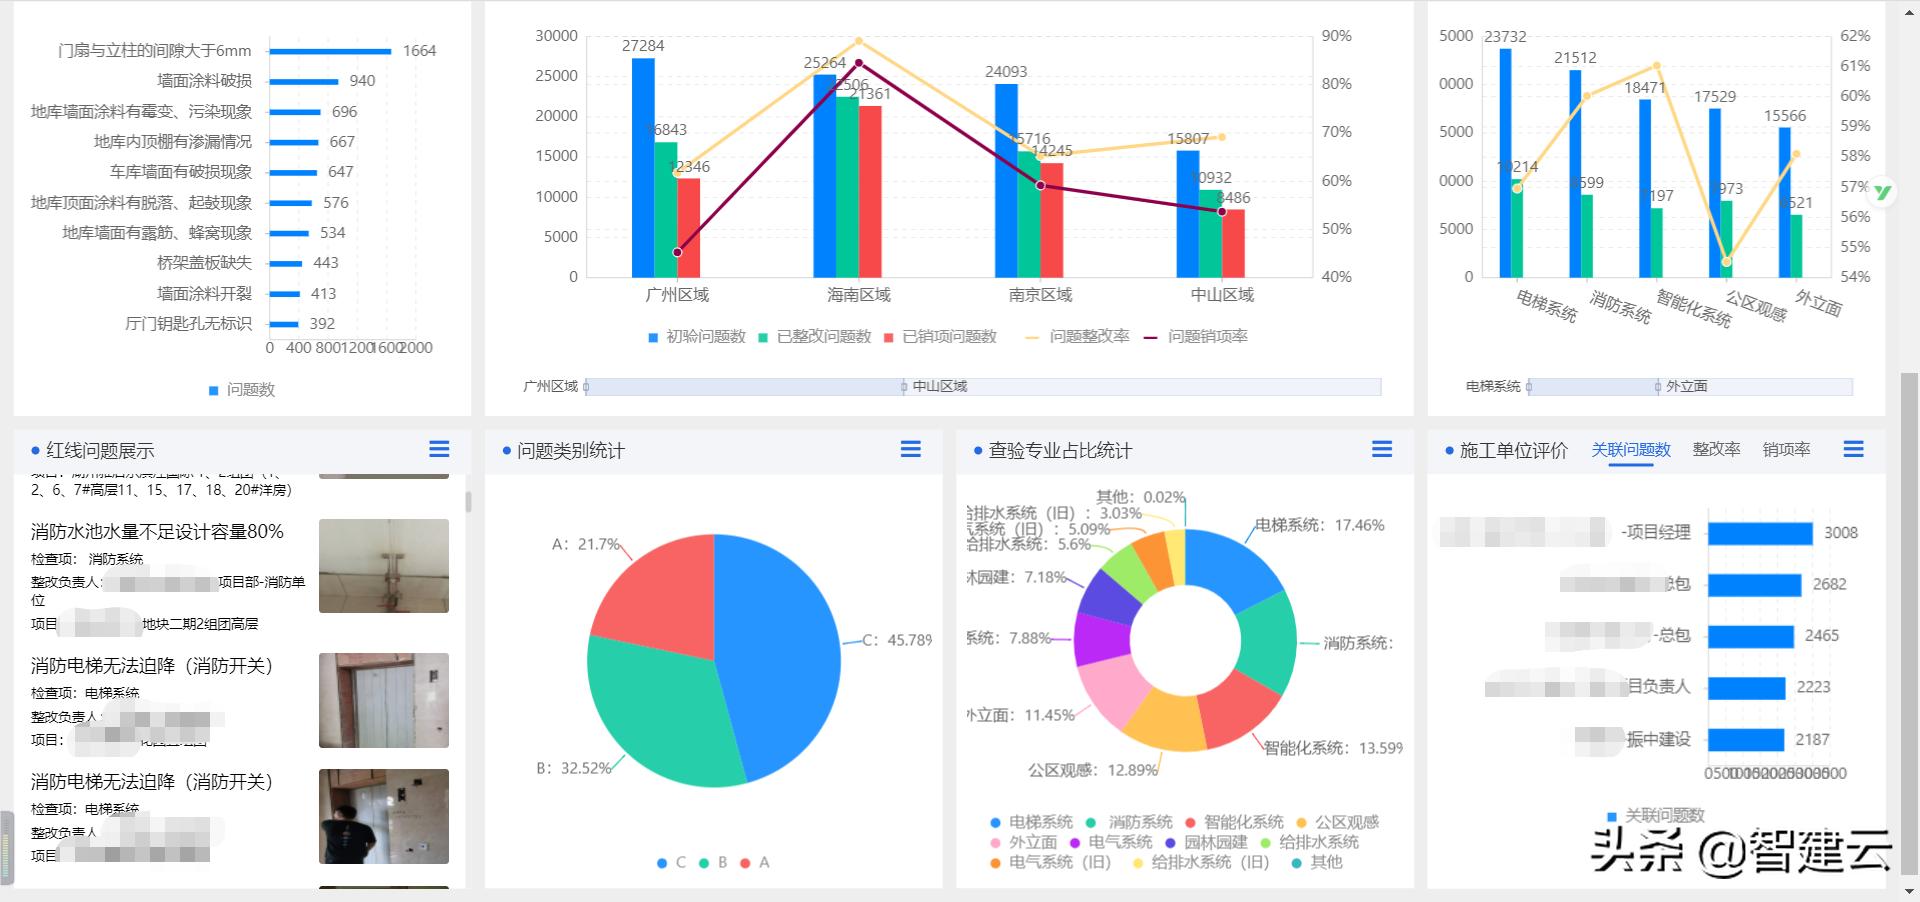Open the menu icon on 查验专业占比统计 panel
The height and width of the screenshot is (902, 1920).
[1382, 450]
